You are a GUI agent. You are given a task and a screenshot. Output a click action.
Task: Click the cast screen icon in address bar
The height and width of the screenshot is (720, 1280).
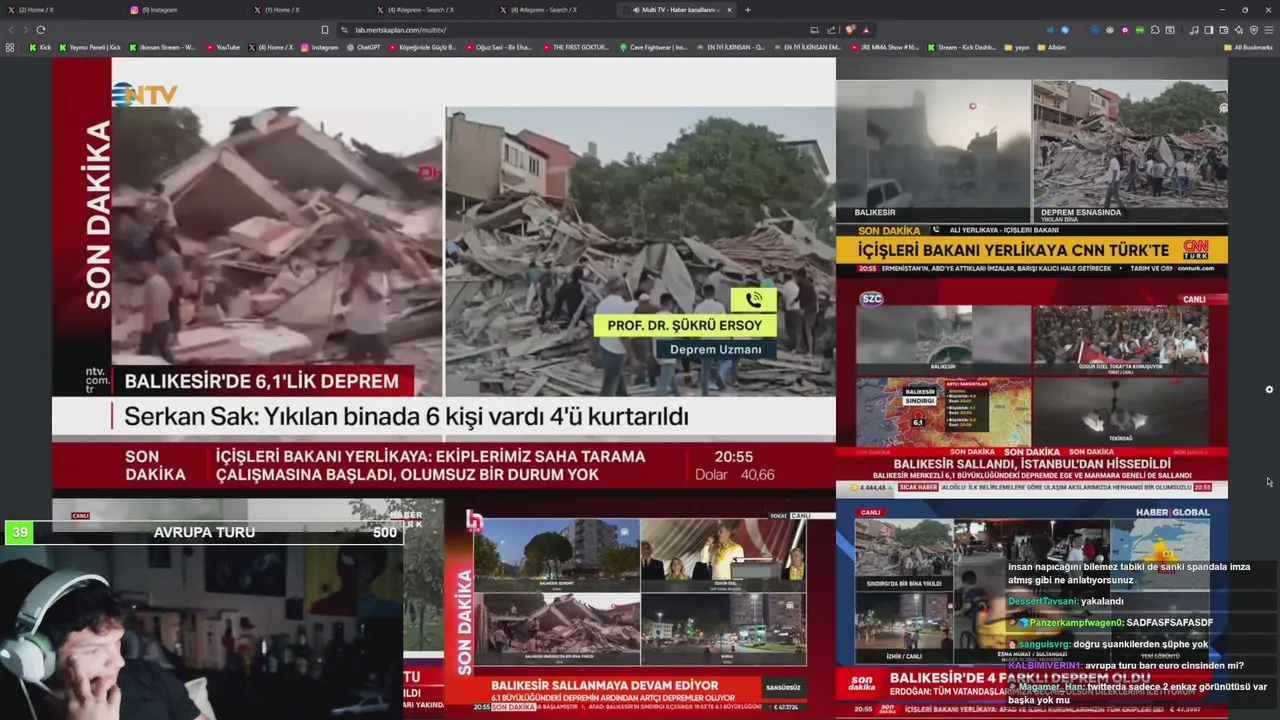(x=814, y=30)
